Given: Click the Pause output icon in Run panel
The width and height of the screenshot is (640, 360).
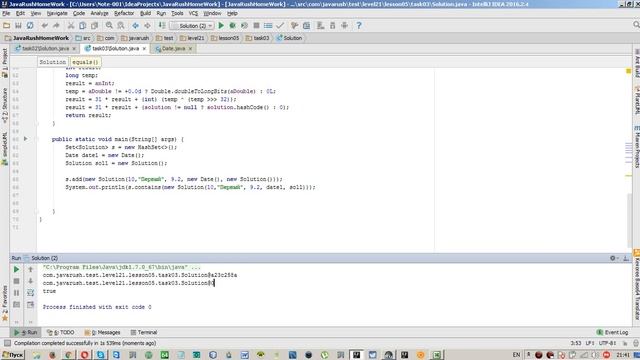Looking at the screenshot, I should pos(16,293).
